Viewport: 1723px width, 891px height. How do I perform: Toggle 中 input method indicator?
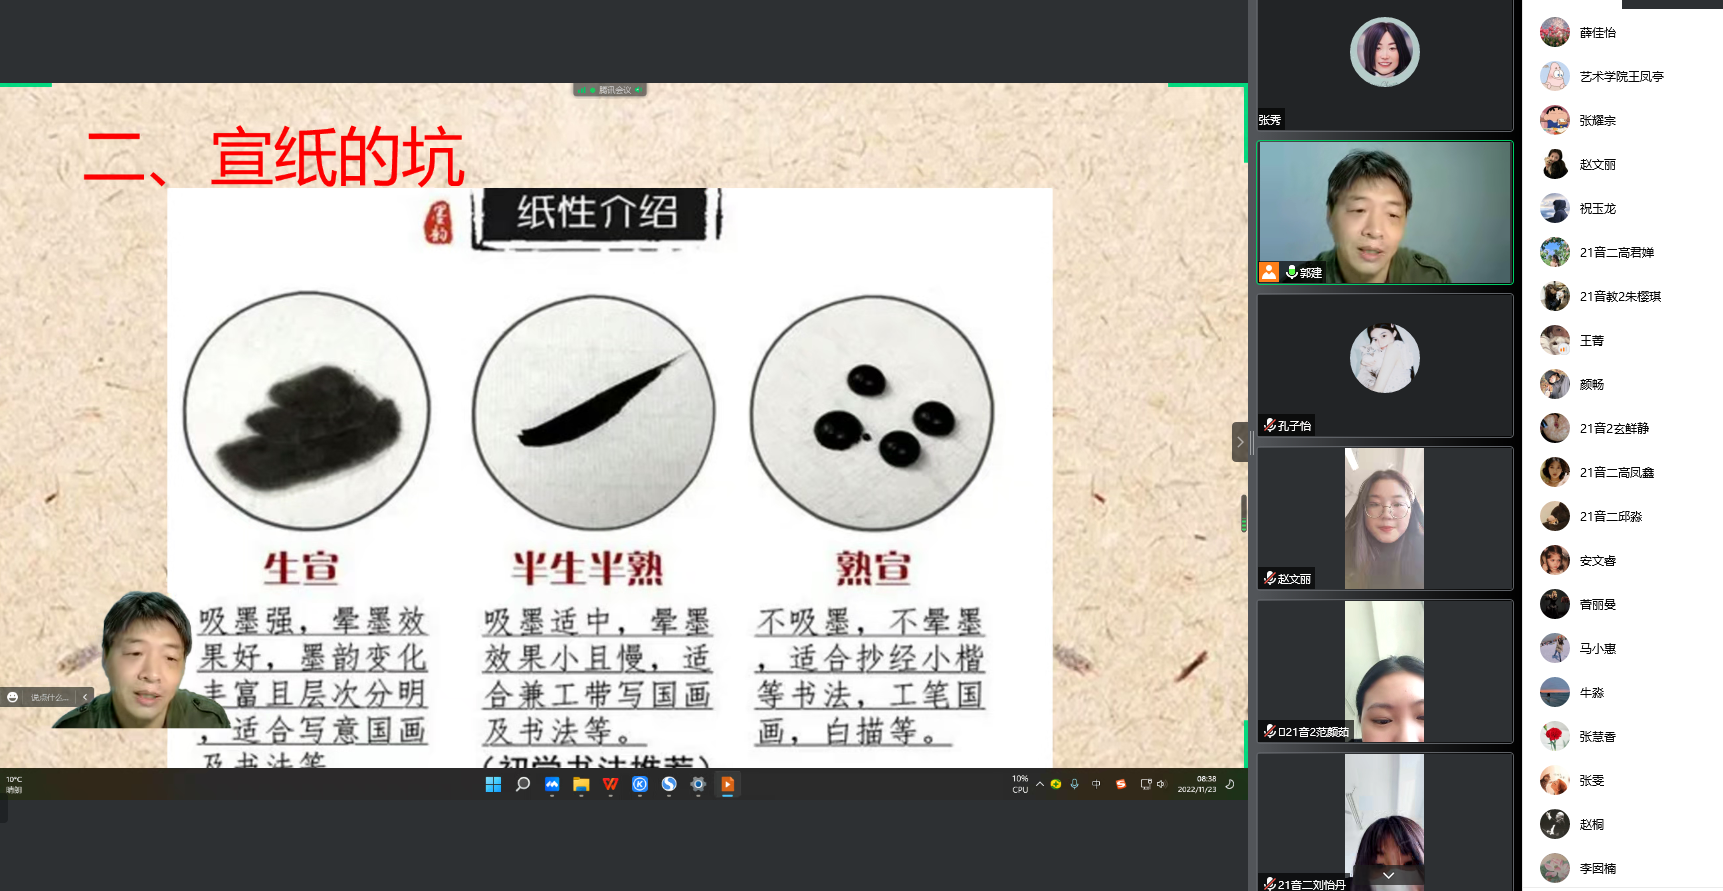click(1096, 784)
